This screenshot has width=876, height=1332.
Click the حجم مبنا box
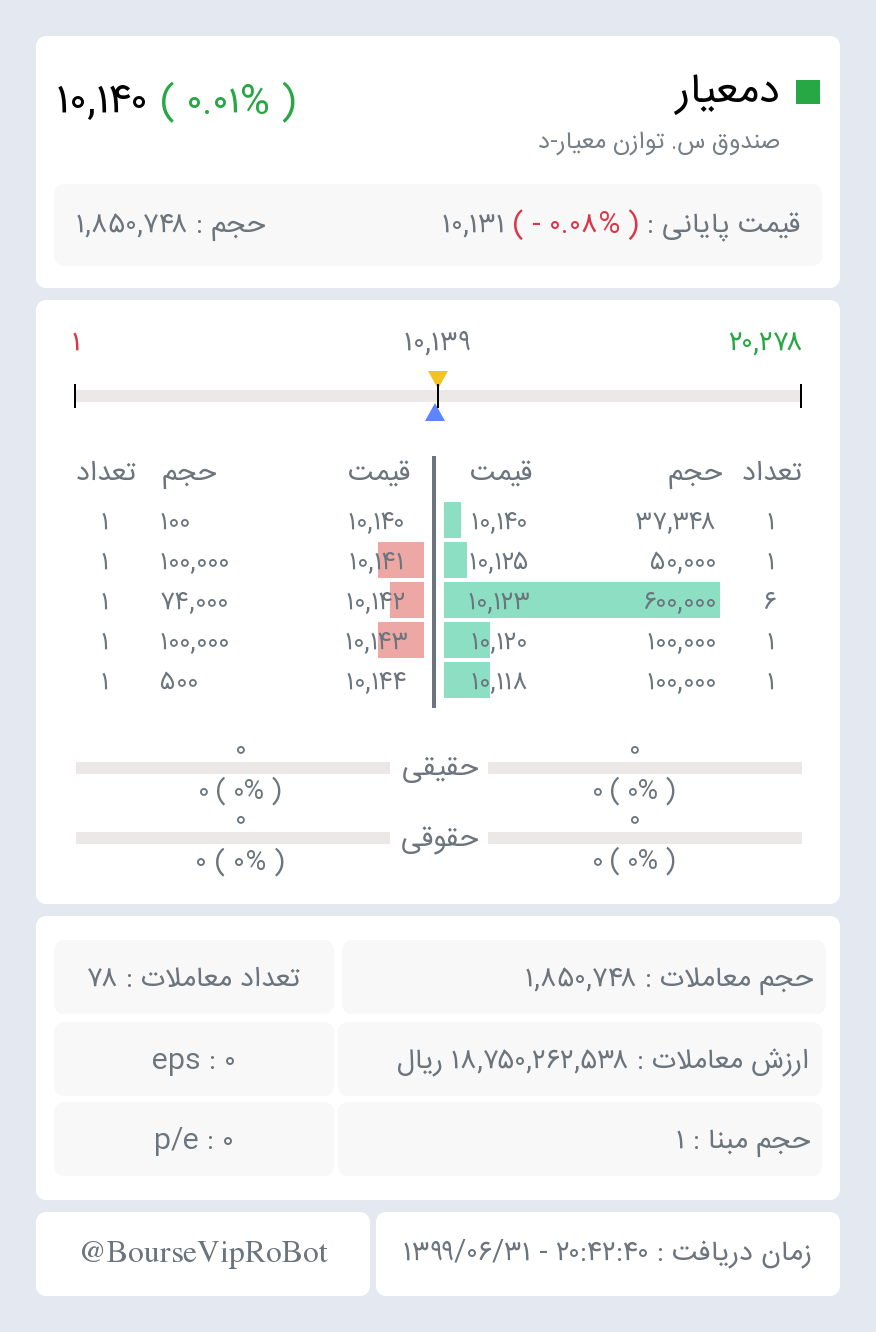pyautogui.click(x=580, y=1139)
